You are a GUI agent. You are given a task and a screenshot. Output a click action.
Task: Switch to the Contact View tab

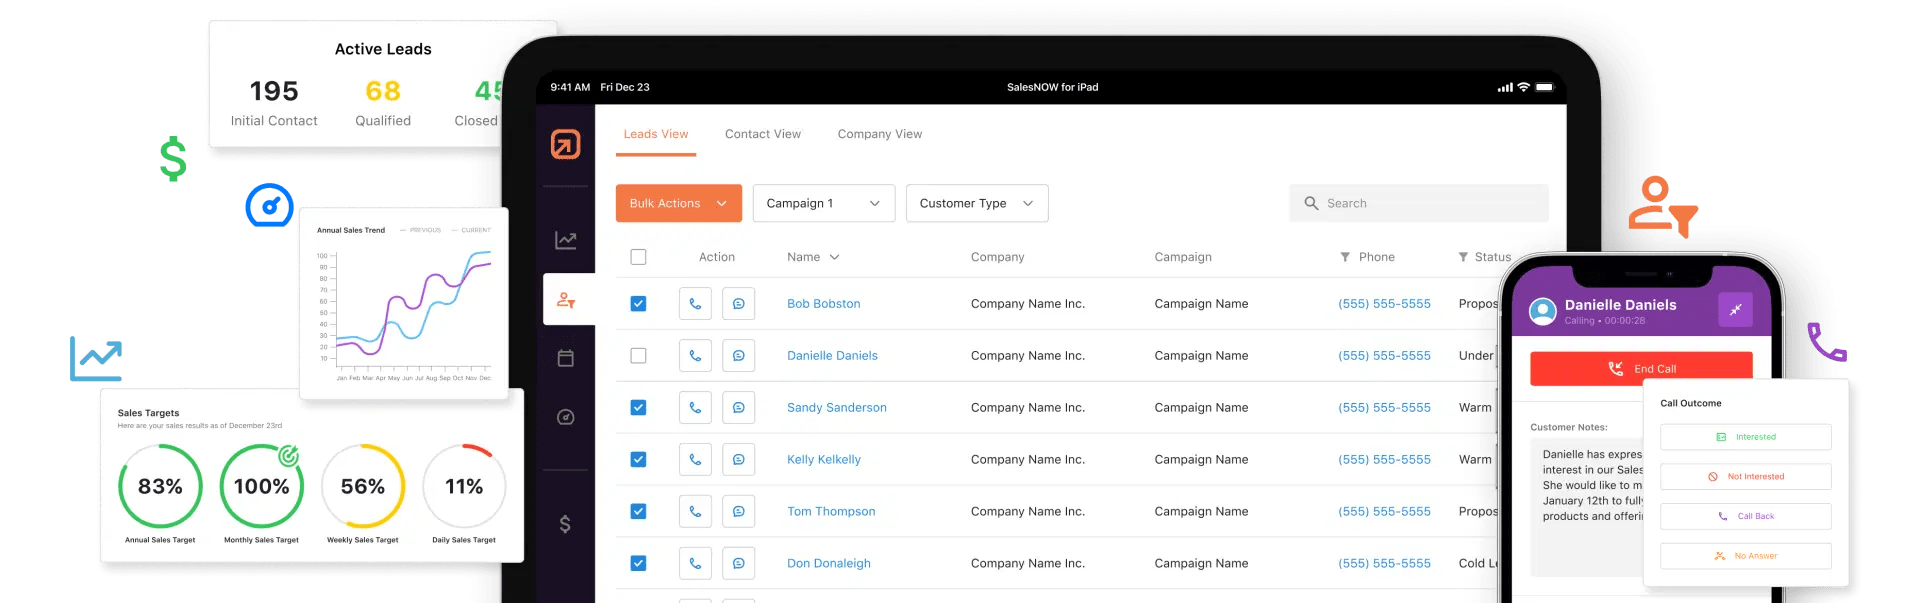point(763,134)
